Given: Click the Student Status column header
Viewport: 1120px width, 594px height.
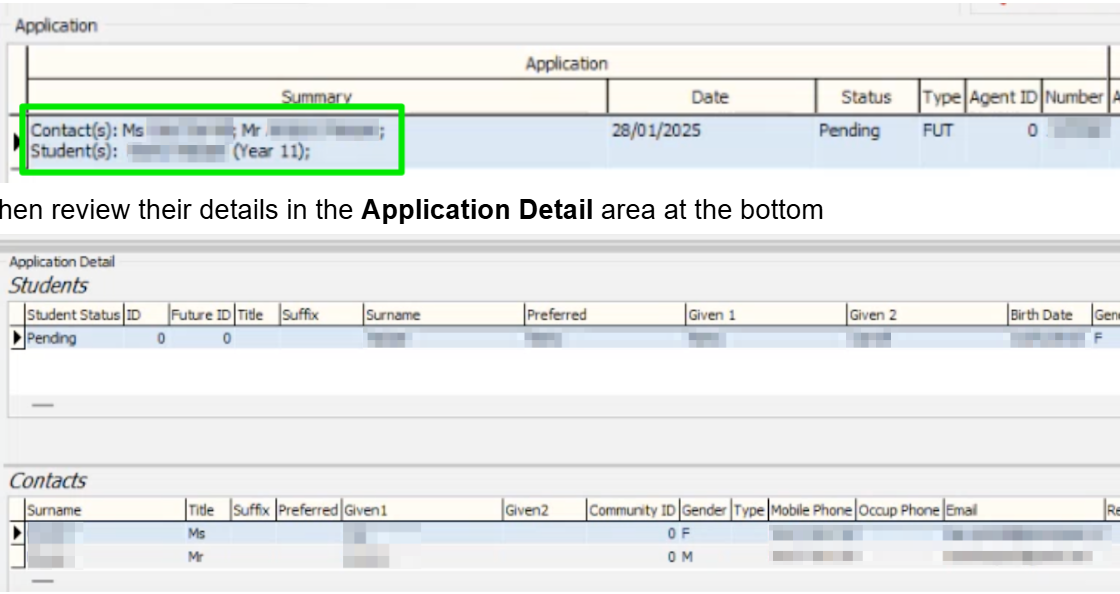Looking at the screenshot, I should pyautogui.click(x=73, y=314).
